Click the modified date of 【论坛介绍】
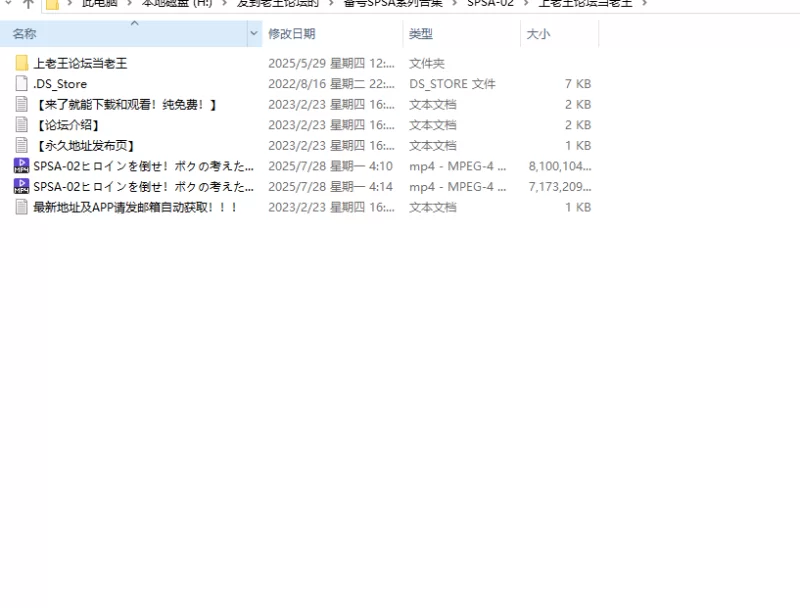 [331, 125]
